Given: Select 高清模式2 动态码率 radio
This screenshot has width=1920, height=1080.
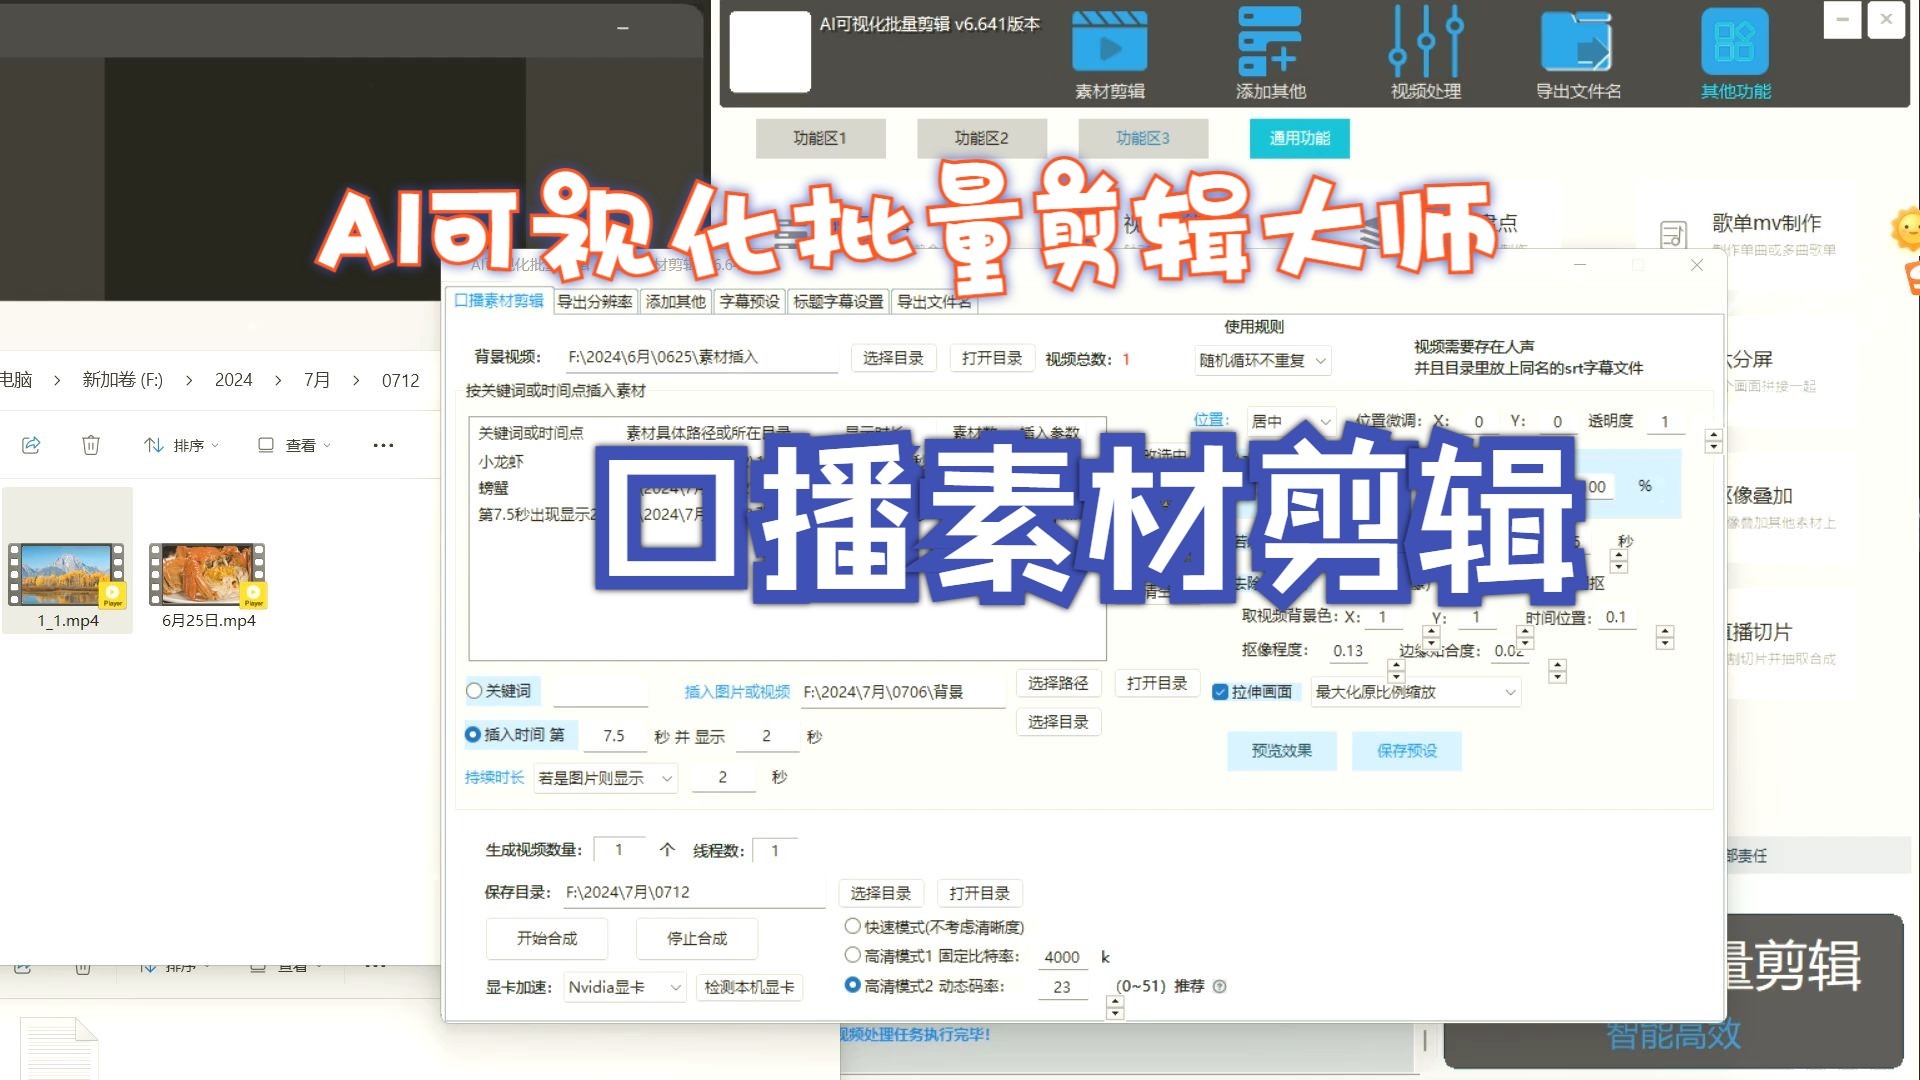Looking at the screenshot, I should point(853,985).
